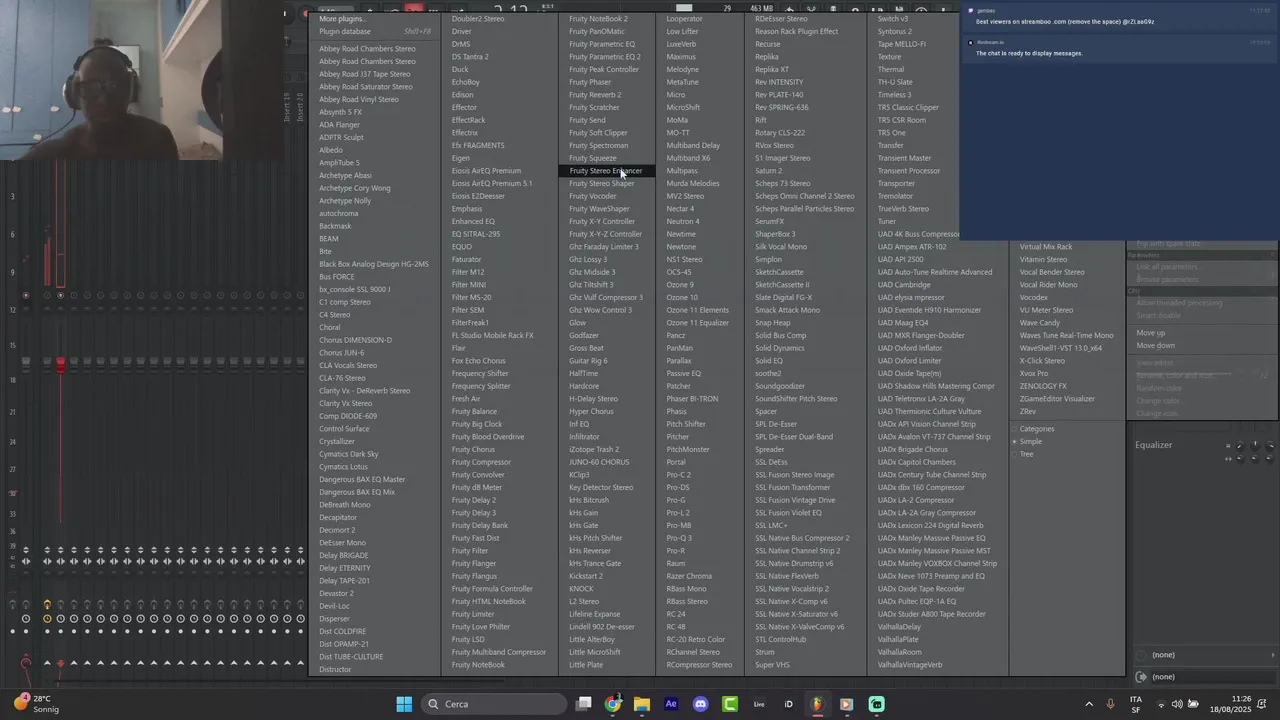Open the Live icon in the taskbar
This screenshot has width=1280, height=720.
click(759, 704)
